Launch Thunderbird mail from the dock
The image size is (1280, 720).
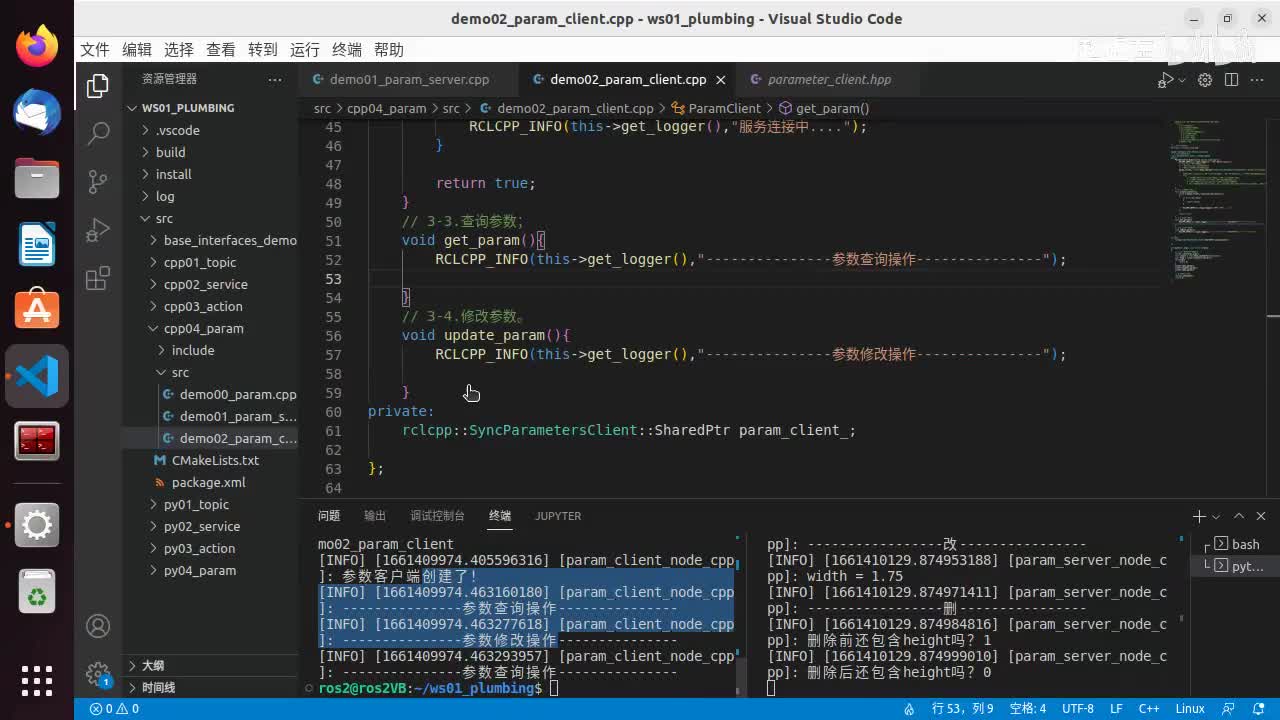point(37,113)
